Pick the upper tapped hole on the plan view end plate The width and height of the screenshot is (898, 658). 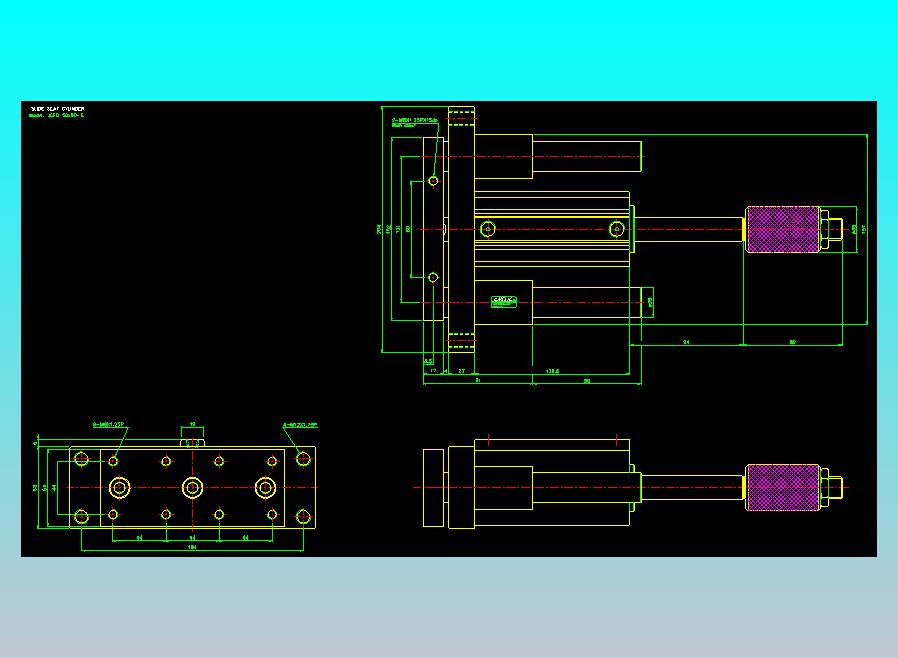tap(433, 181)
